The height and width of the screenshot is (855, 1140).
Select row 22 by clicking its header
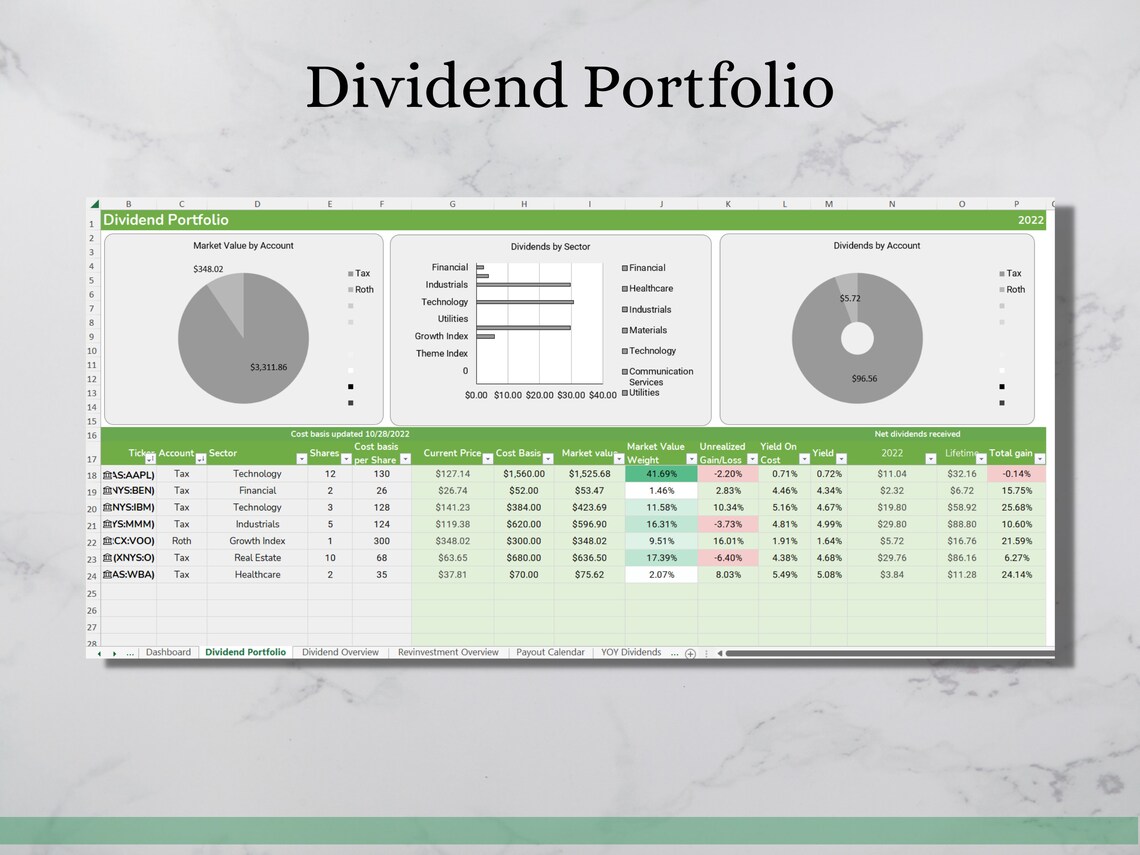[x=91, y=540]
